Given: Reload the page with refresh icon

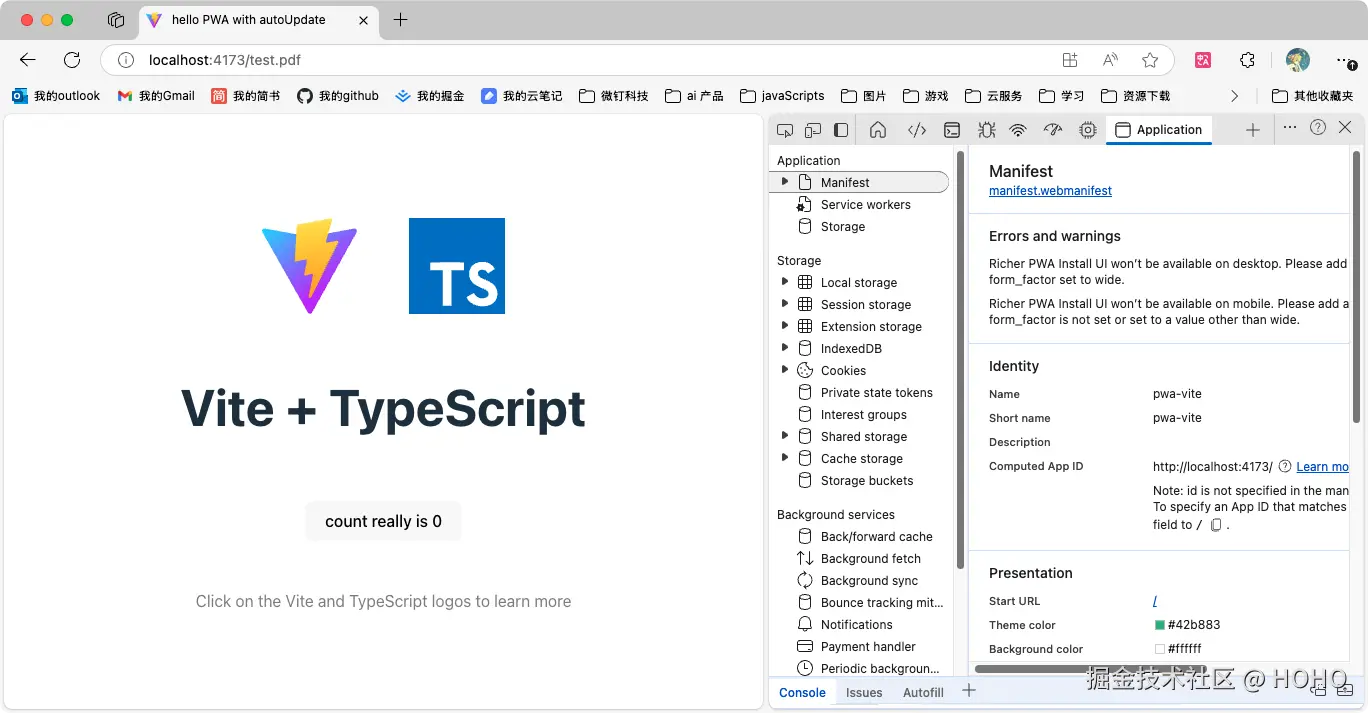Looking at the screenshot, I should (72, 60).
